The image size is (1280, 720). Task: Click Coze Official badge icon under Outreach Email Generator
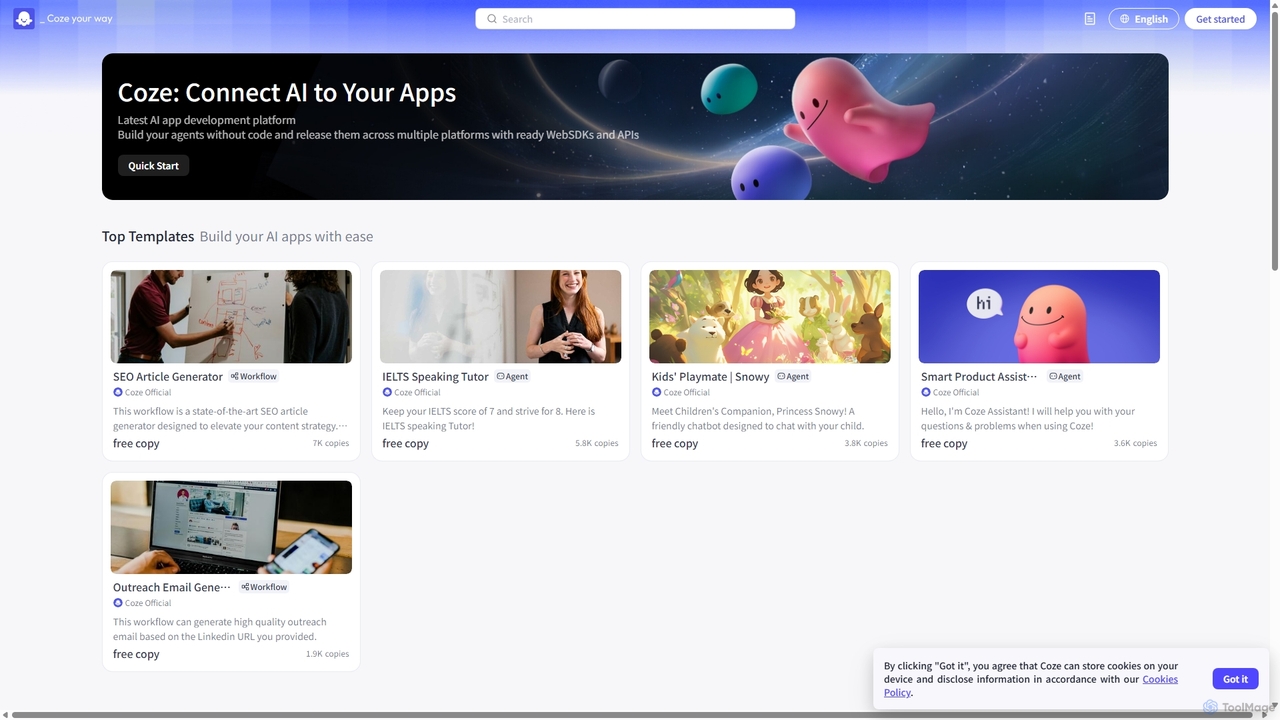(x=118, y=603)
